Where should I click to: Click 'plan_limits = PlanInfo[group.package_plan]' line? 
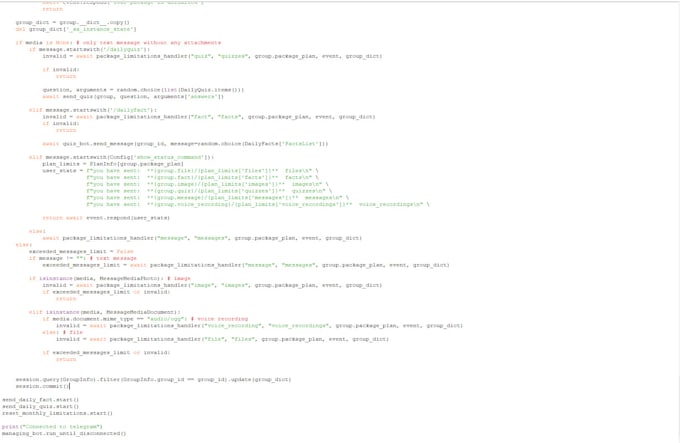click(113, 164)
